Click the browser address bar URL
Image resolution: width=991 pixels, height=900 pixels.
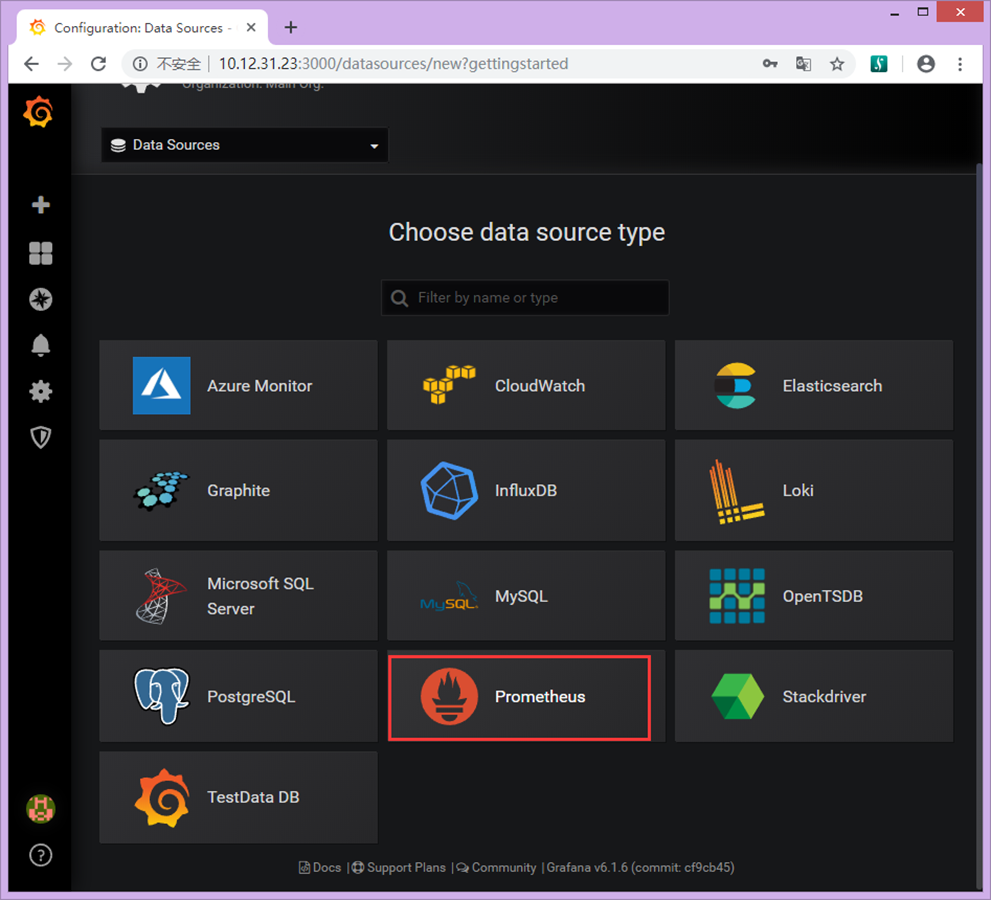click(393, 64)
